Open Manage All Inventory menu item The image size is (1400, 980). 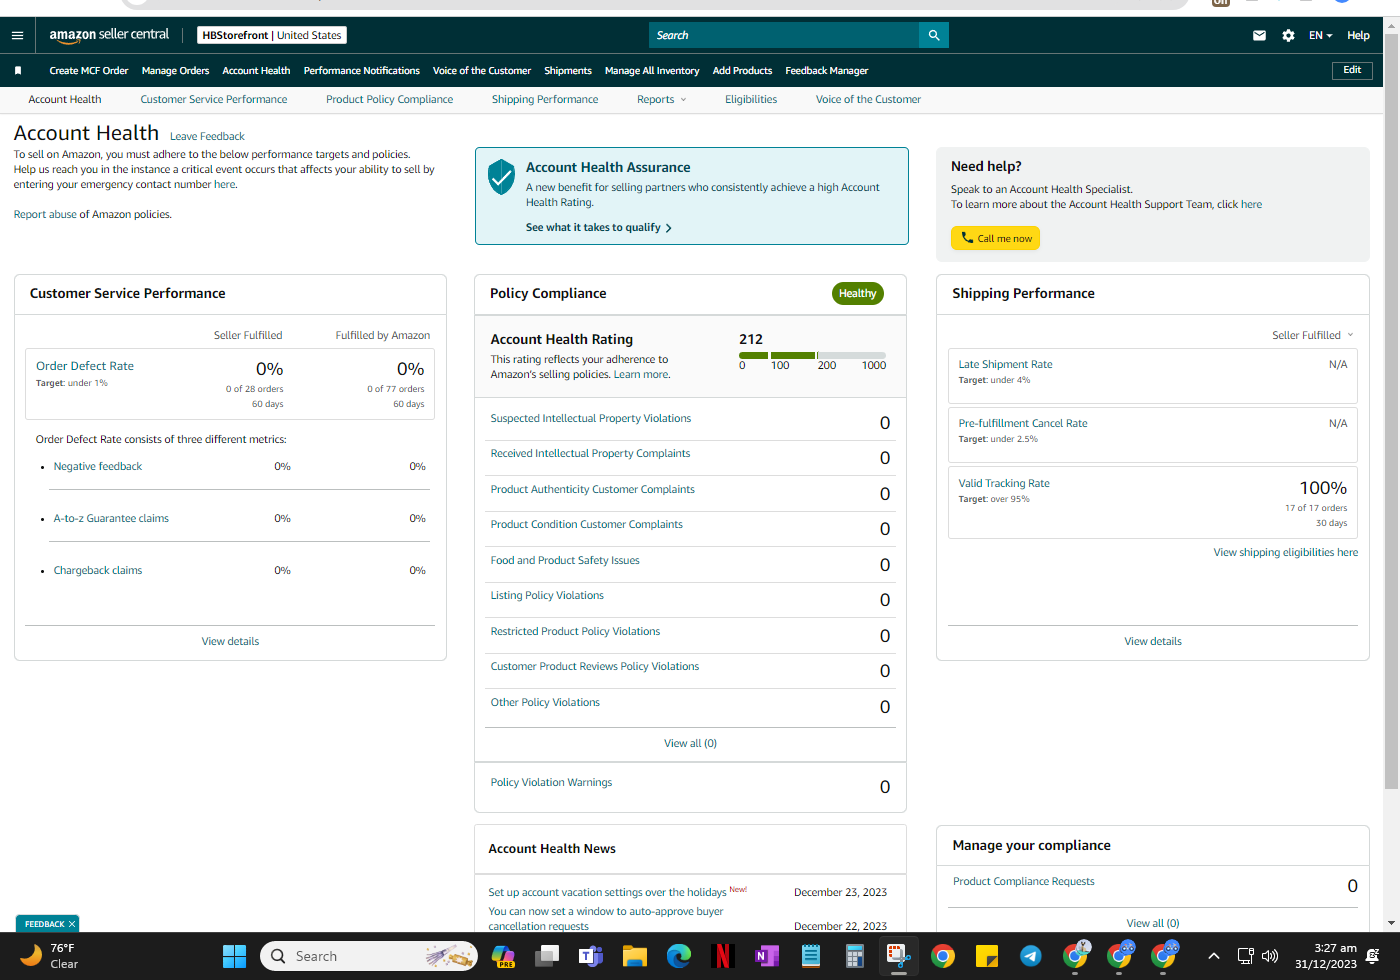652,71
